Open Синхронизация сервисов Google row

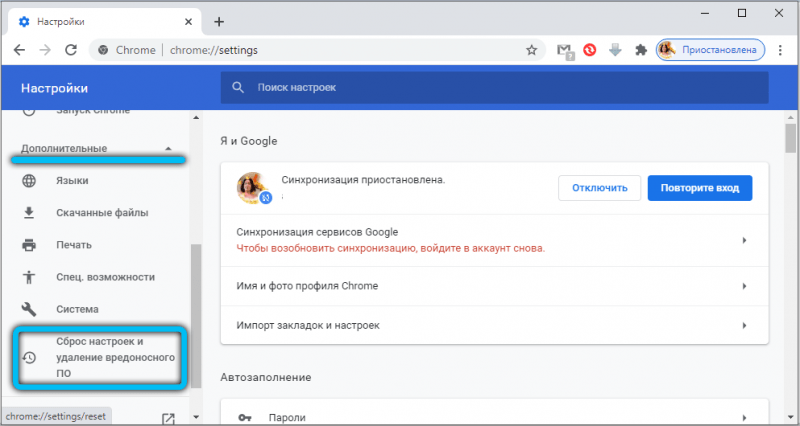pyautogui.click(x=494, y=240)
